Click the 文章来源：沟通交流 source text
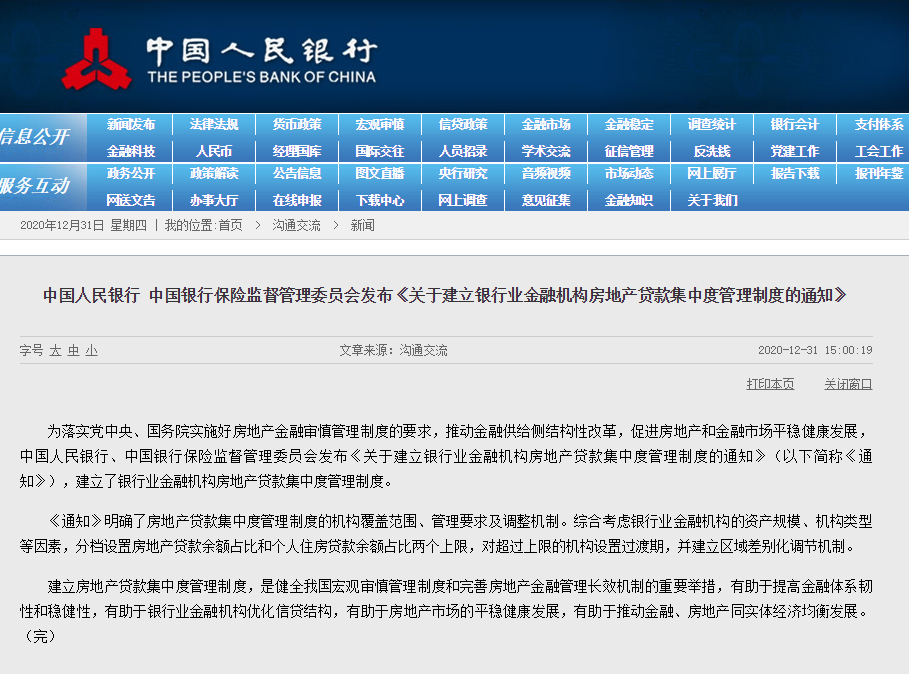 point(394,350)
